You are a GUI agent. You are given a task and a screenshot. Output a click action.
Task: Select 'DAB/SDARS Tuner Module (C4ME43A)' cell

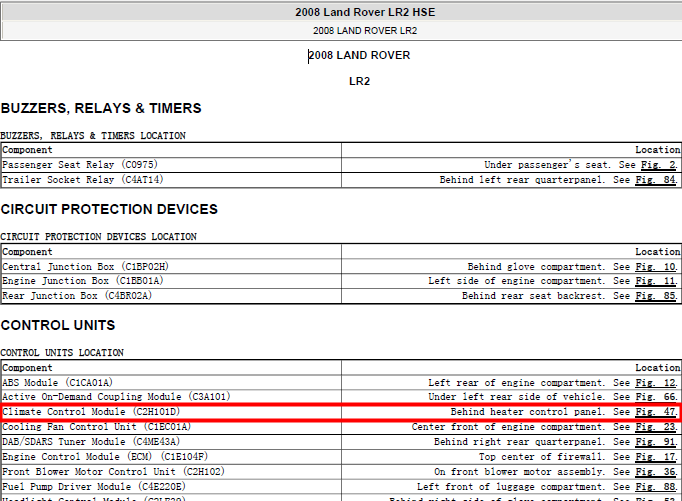point(171,442)
